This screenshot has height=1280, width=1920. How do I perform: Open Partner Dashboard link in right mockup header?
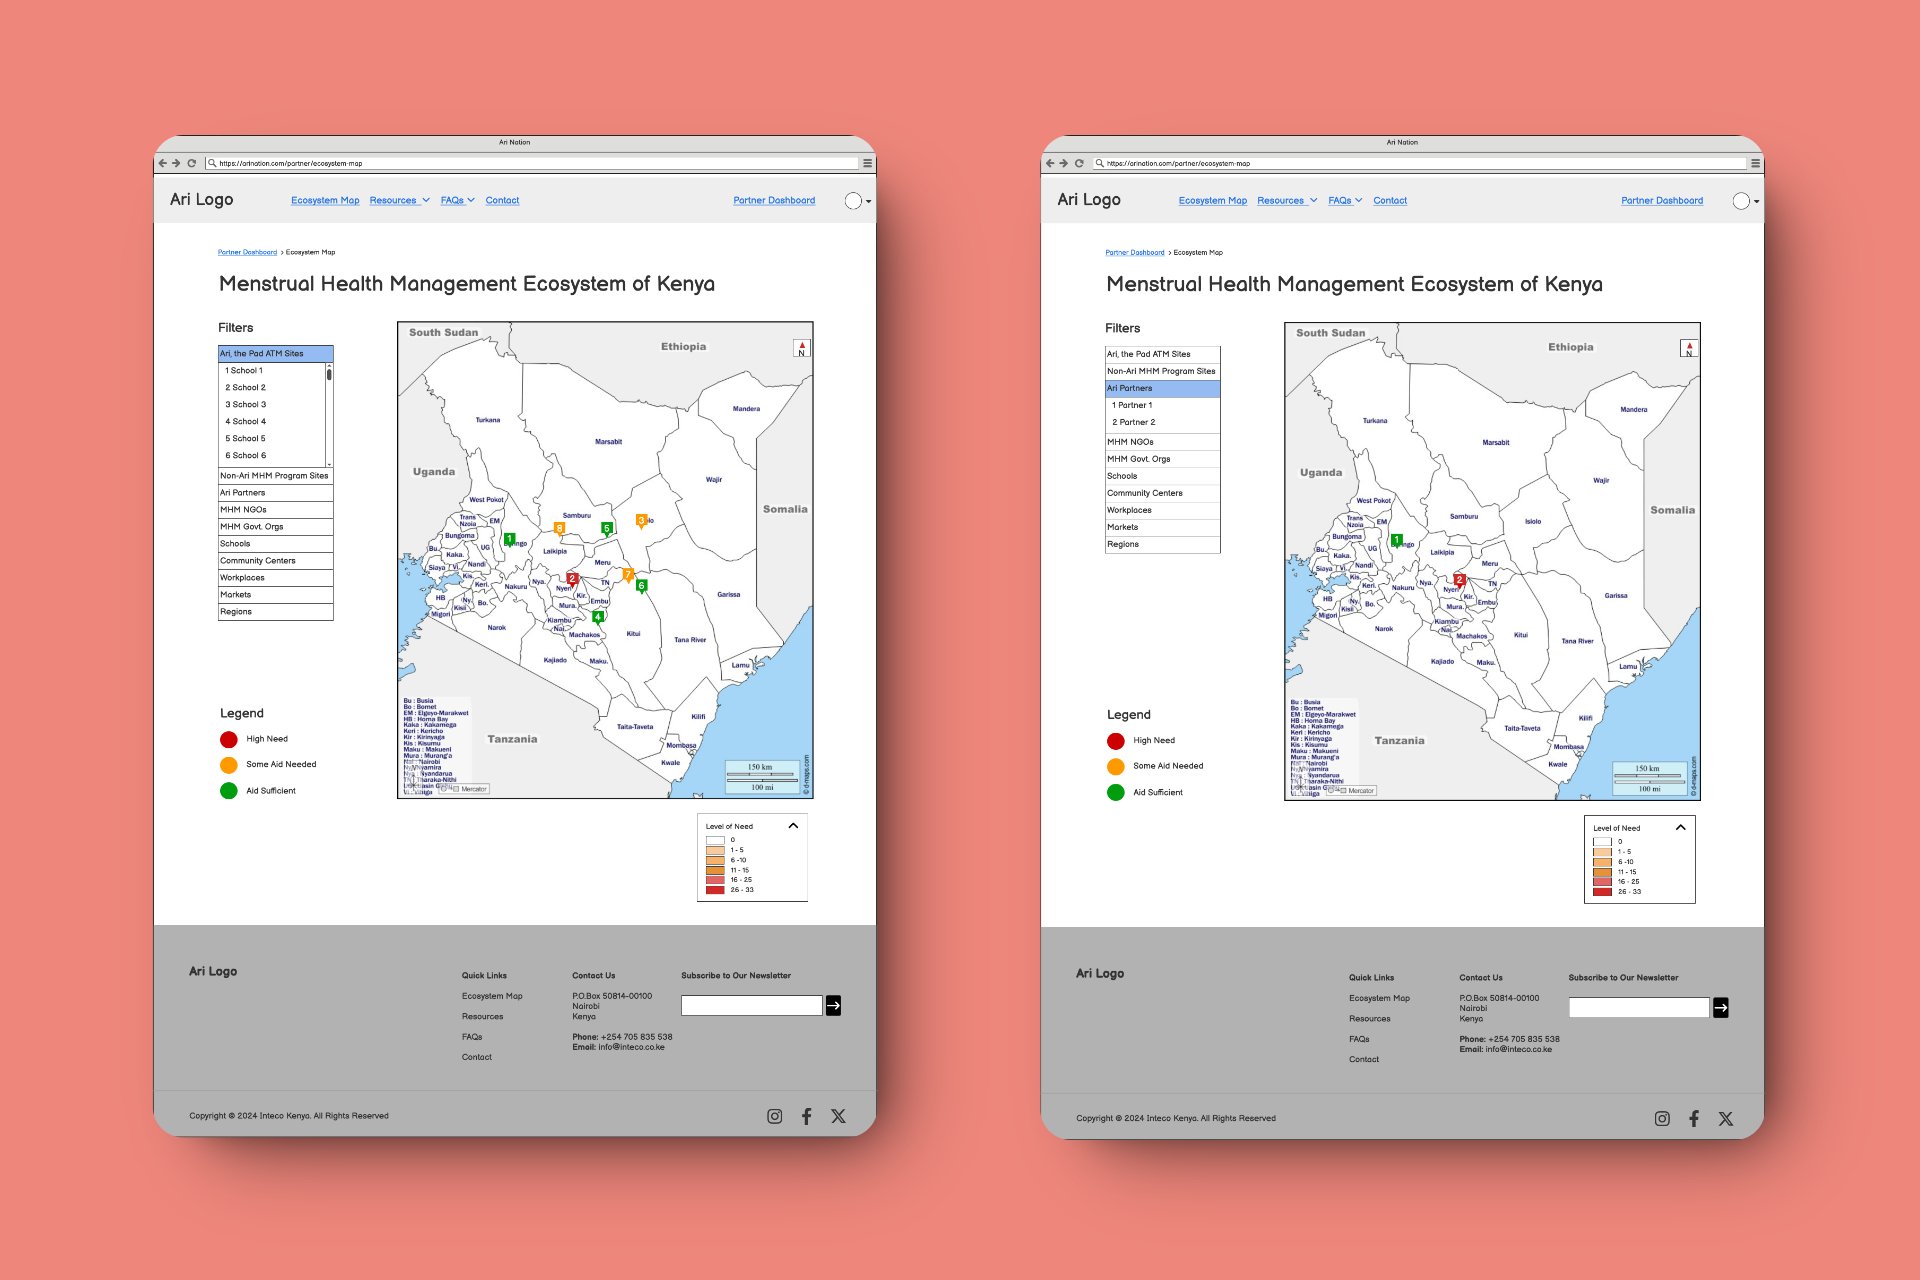[x=1662, y=200]
